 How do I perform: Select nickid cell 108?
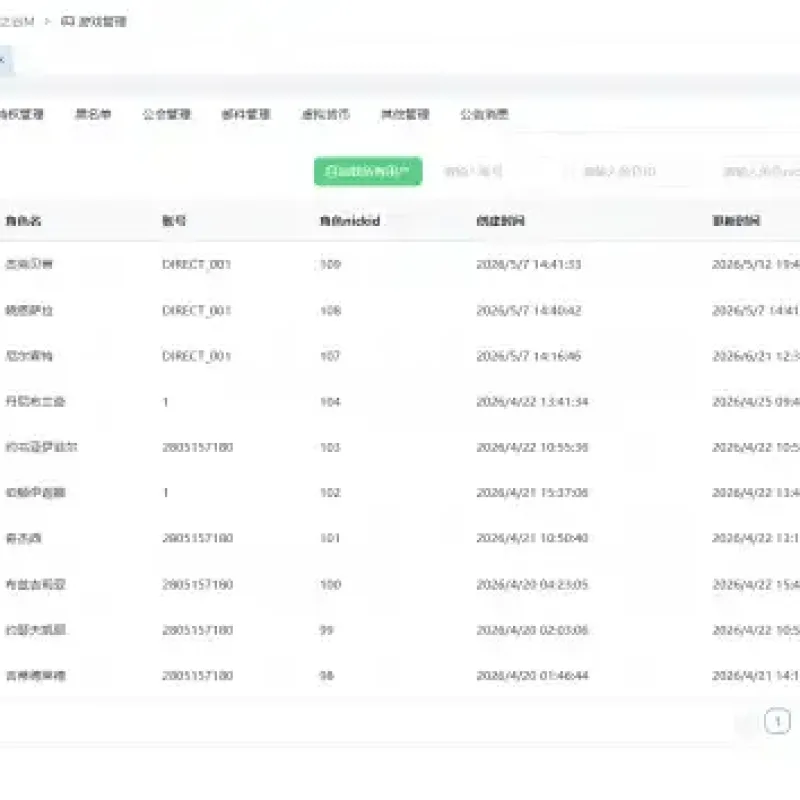coord(330,310)
